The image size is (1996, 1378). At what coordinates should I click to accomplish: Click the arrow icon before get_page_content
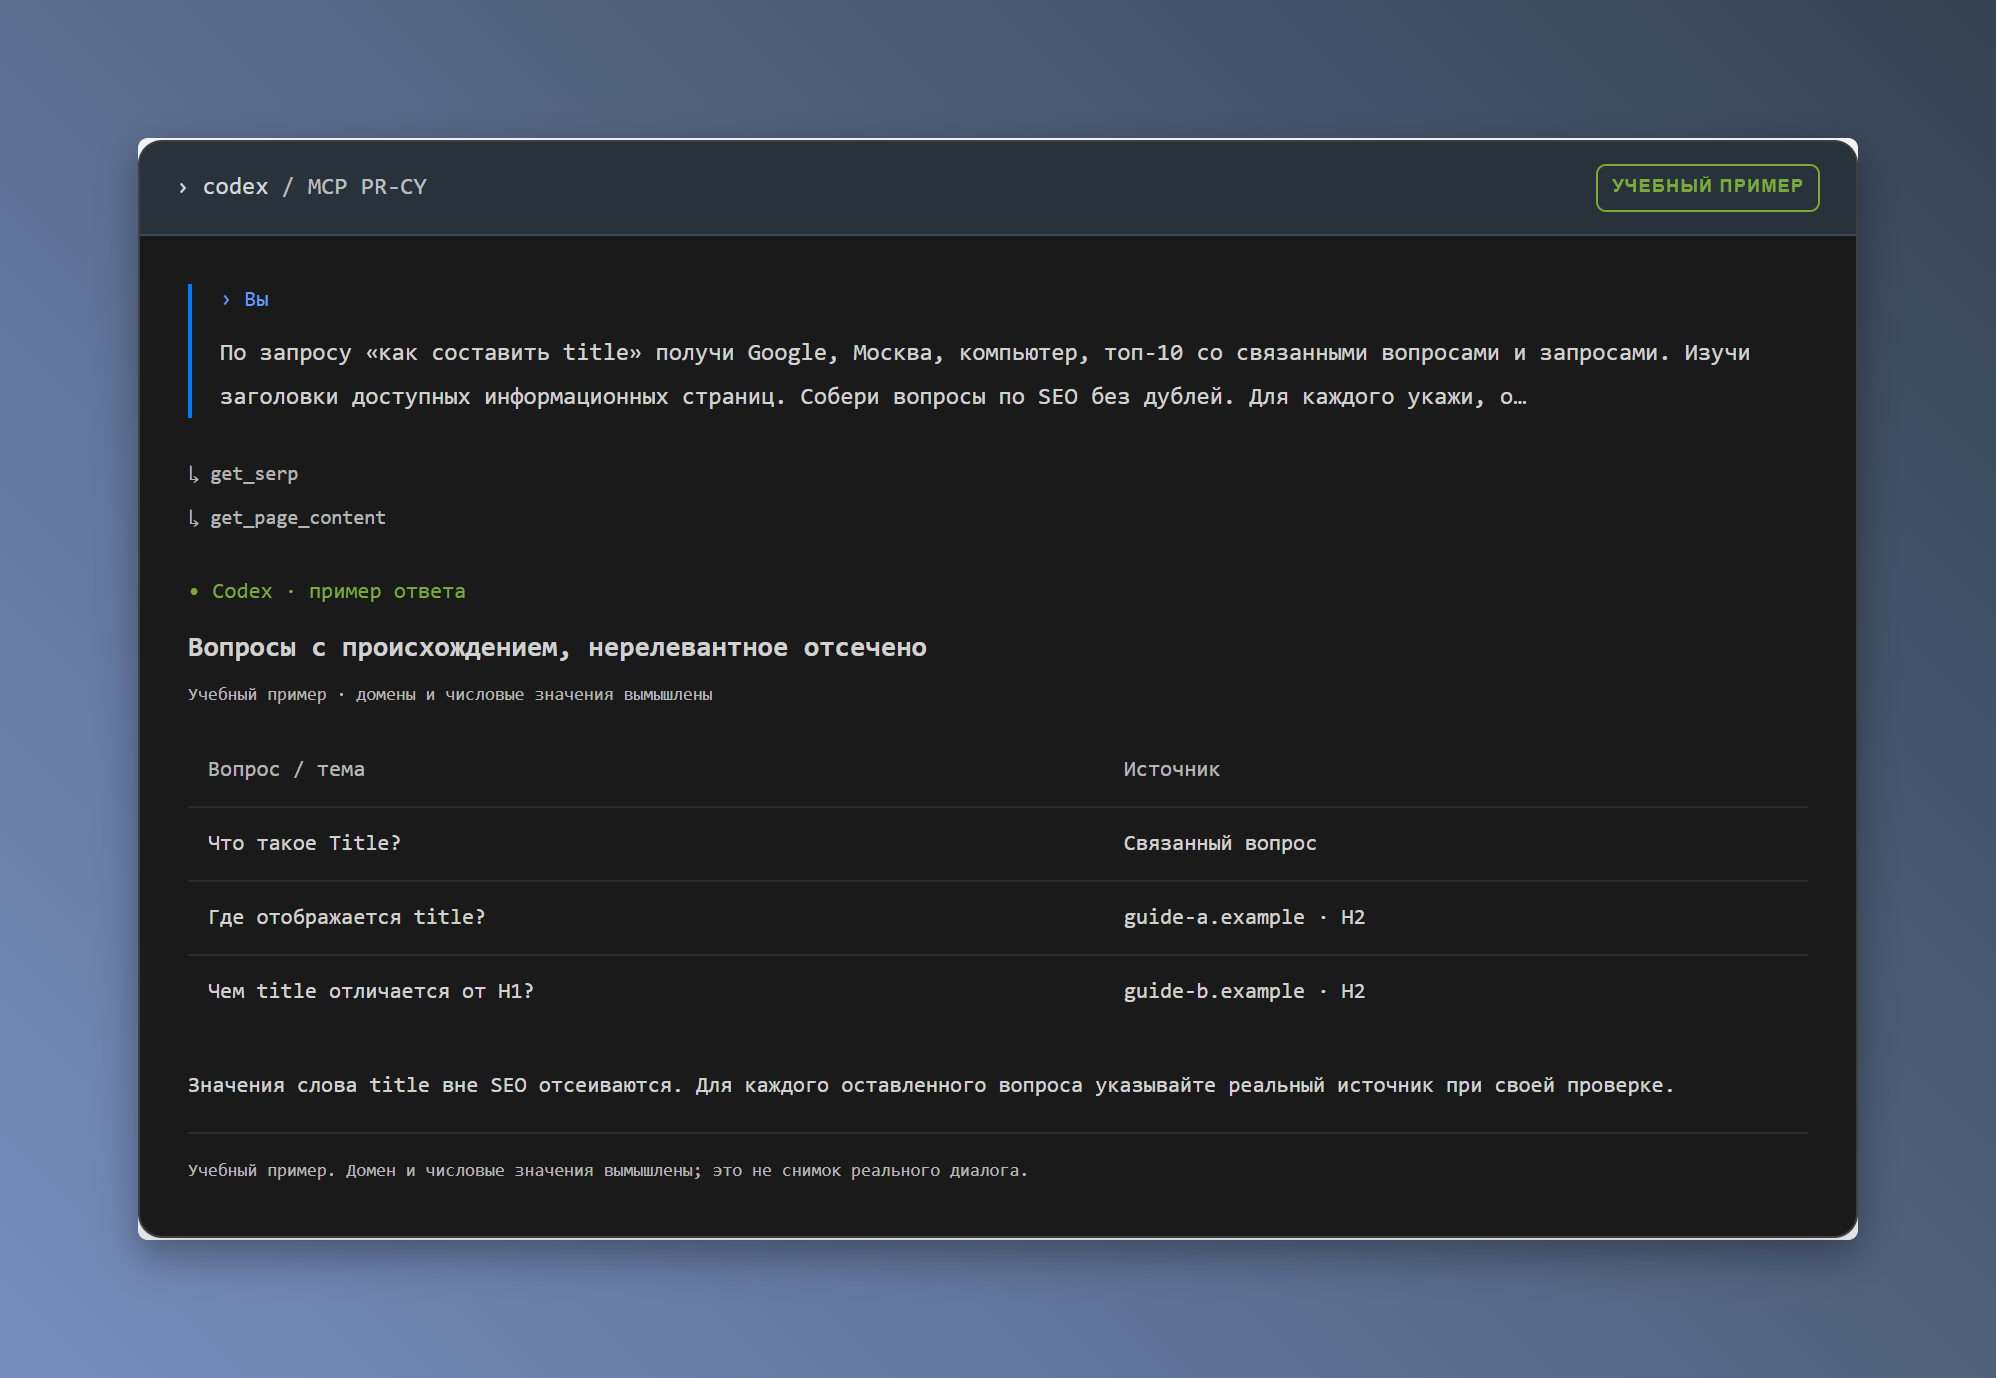pos(194,518)
